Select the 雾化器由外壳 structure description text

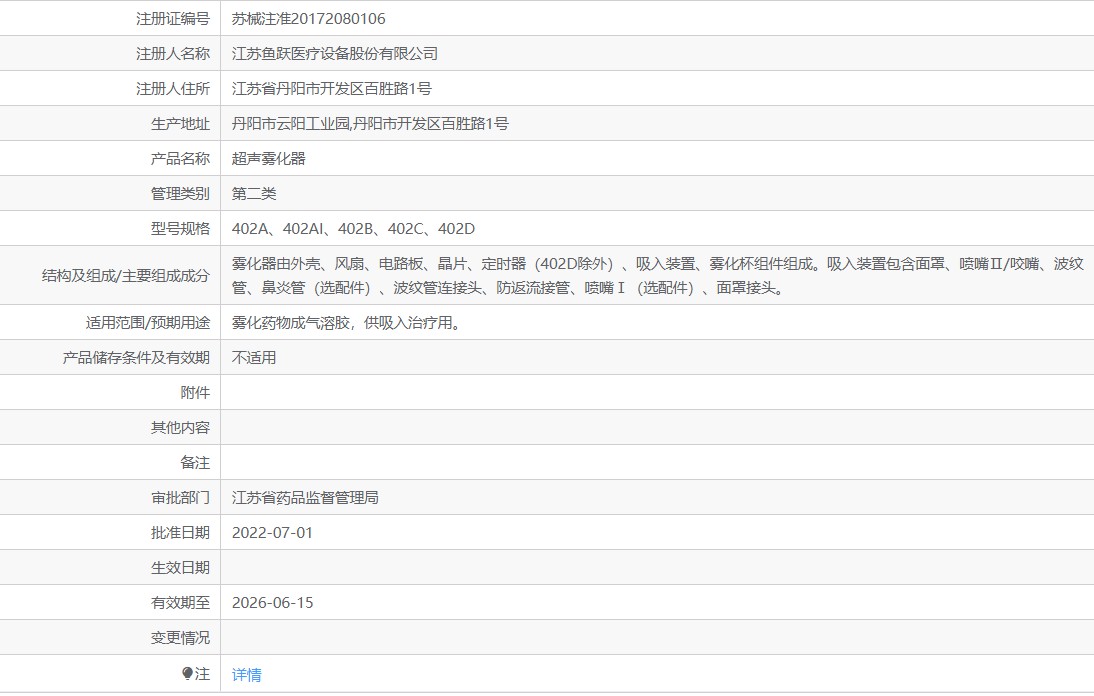coord(657,275)
